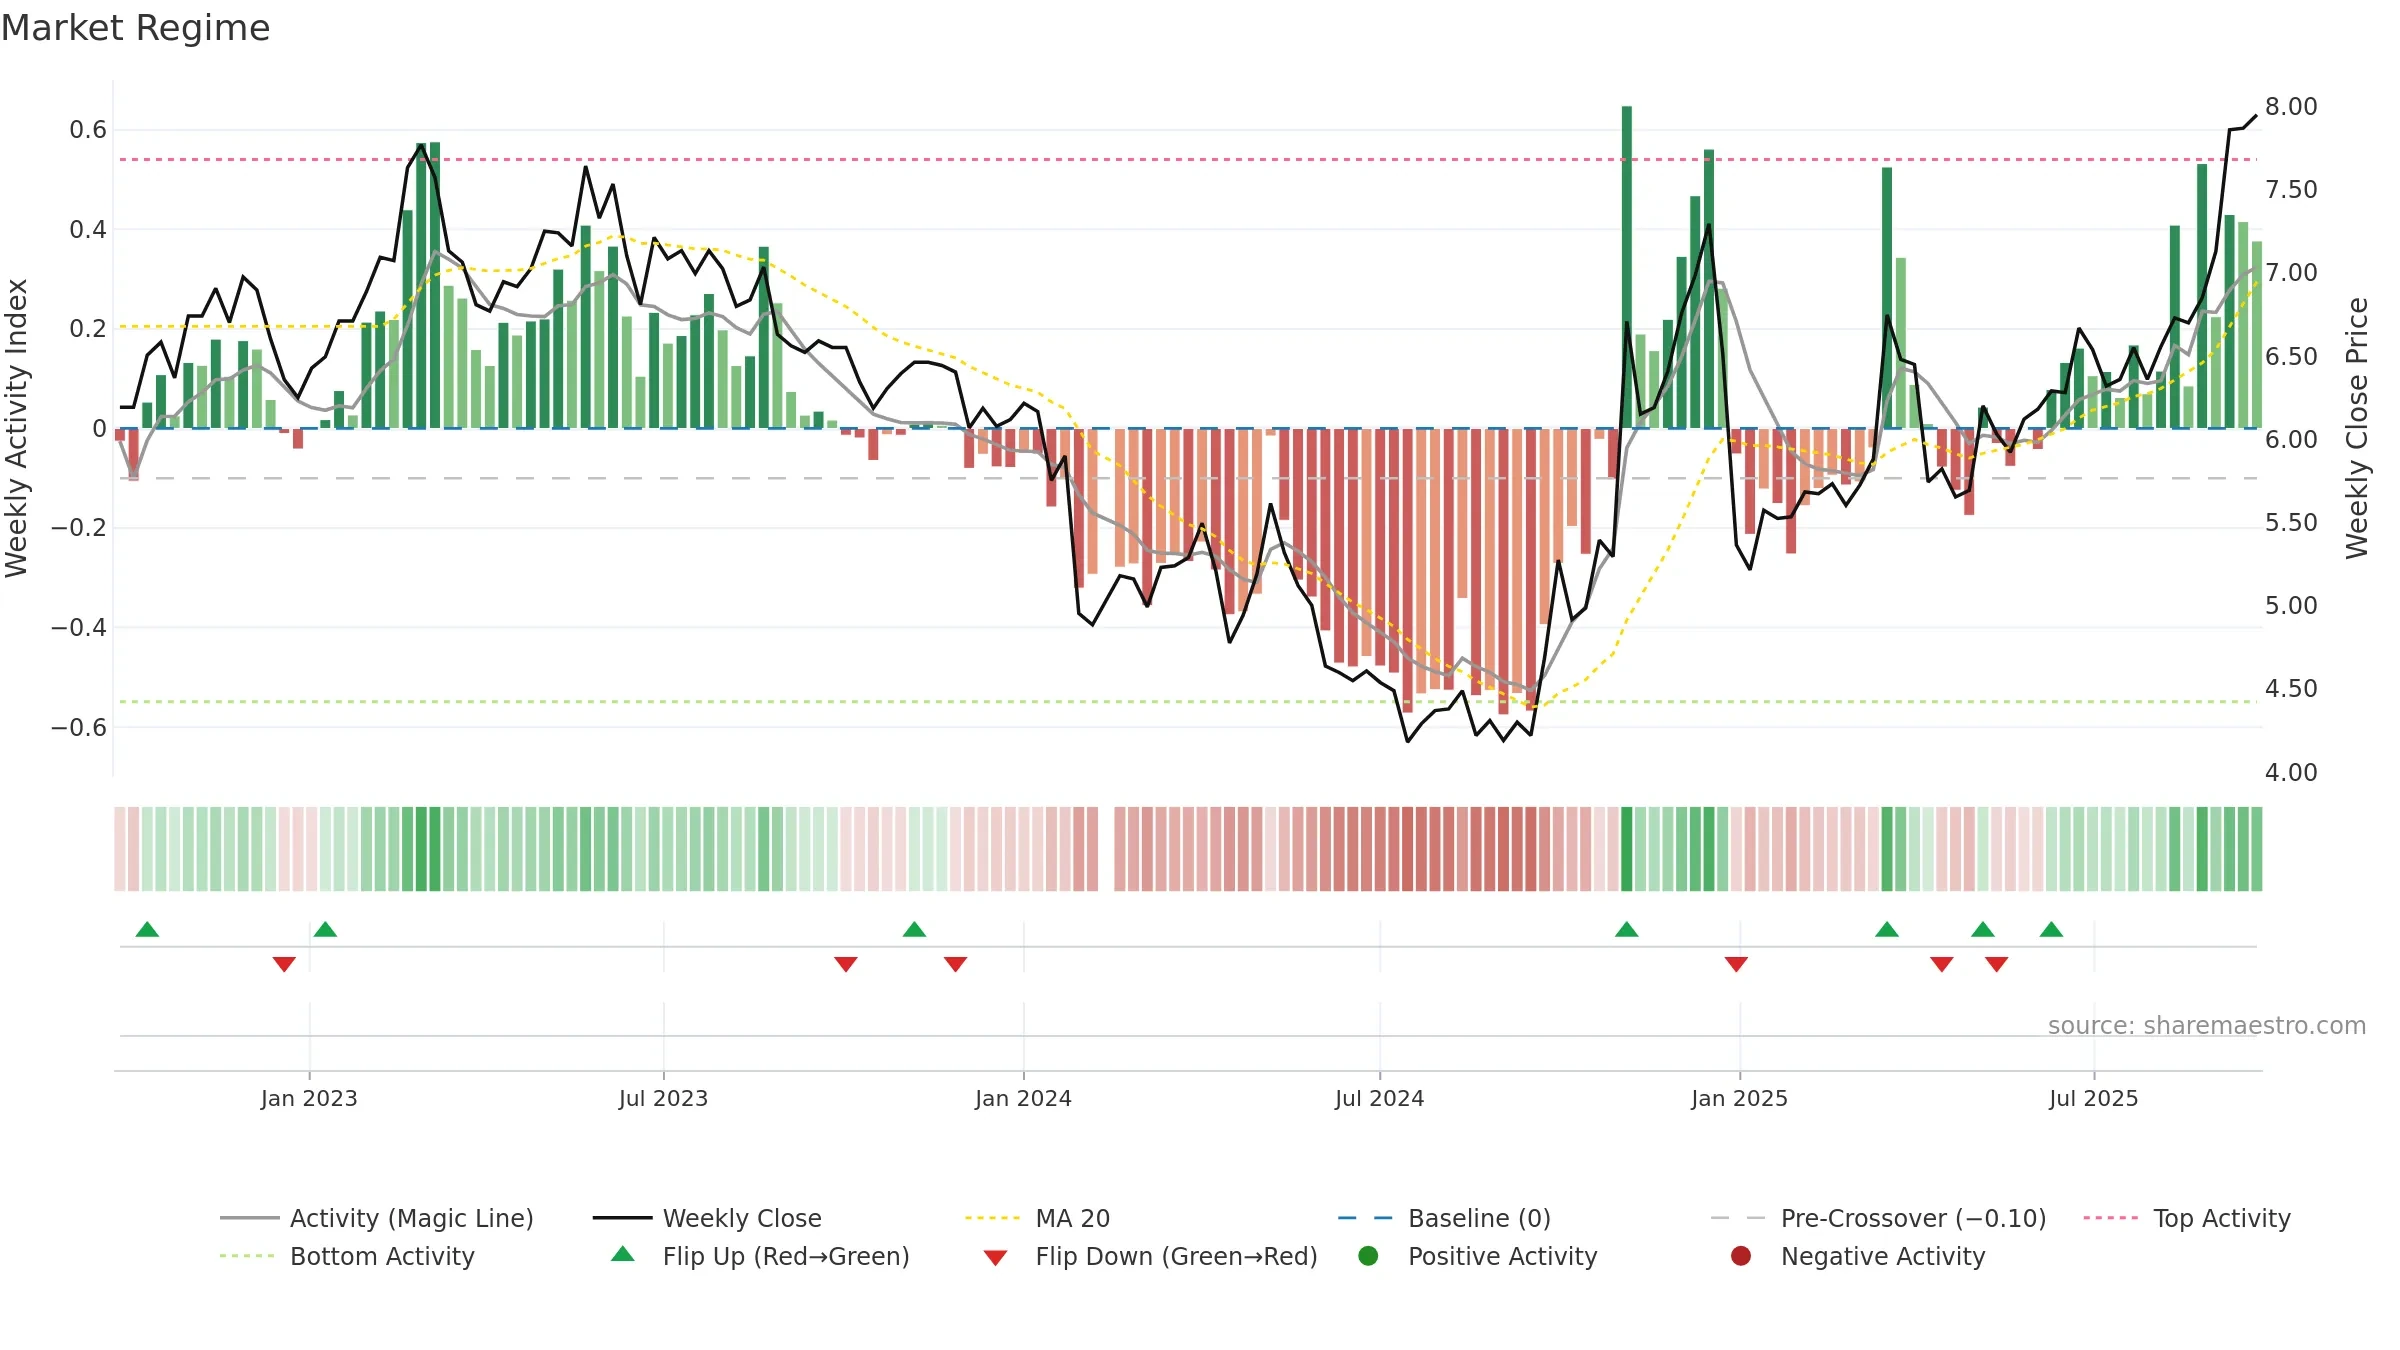Image resolution: width=2400 pixels, height=1350 pixels.
Task: Toggle MA 20 legend entry
Action: (1037, 1218)
